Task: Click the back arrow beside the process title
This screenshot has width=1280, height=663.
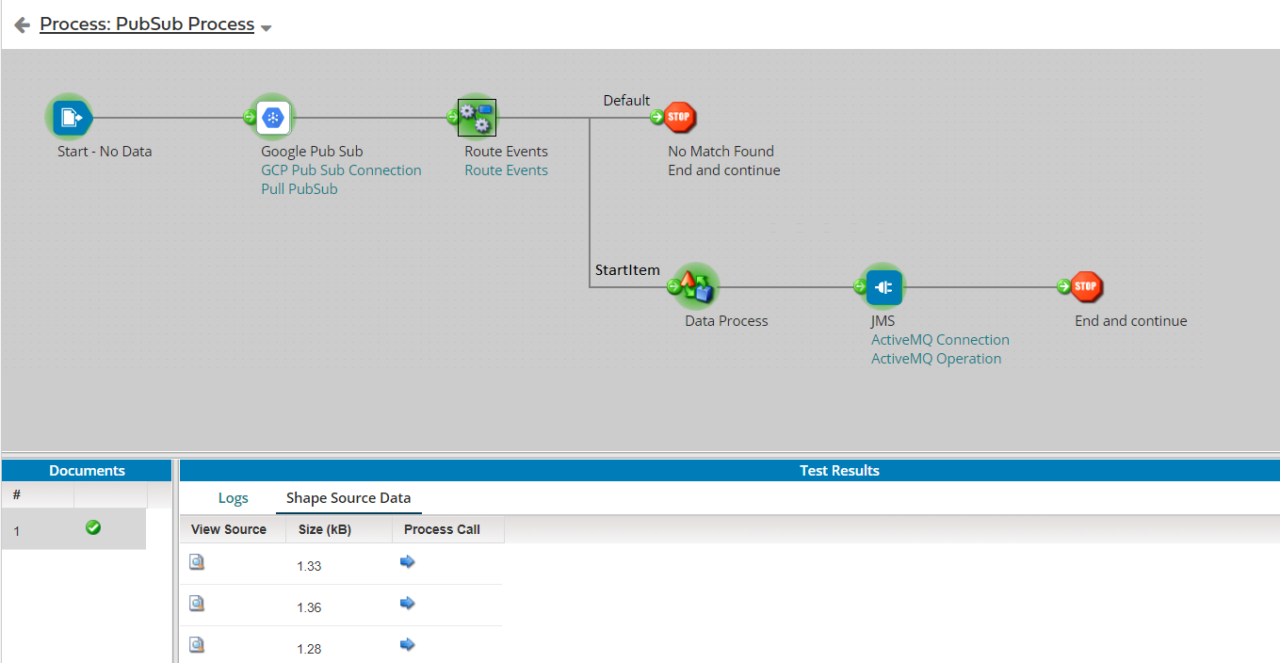Action: (20, 23)
